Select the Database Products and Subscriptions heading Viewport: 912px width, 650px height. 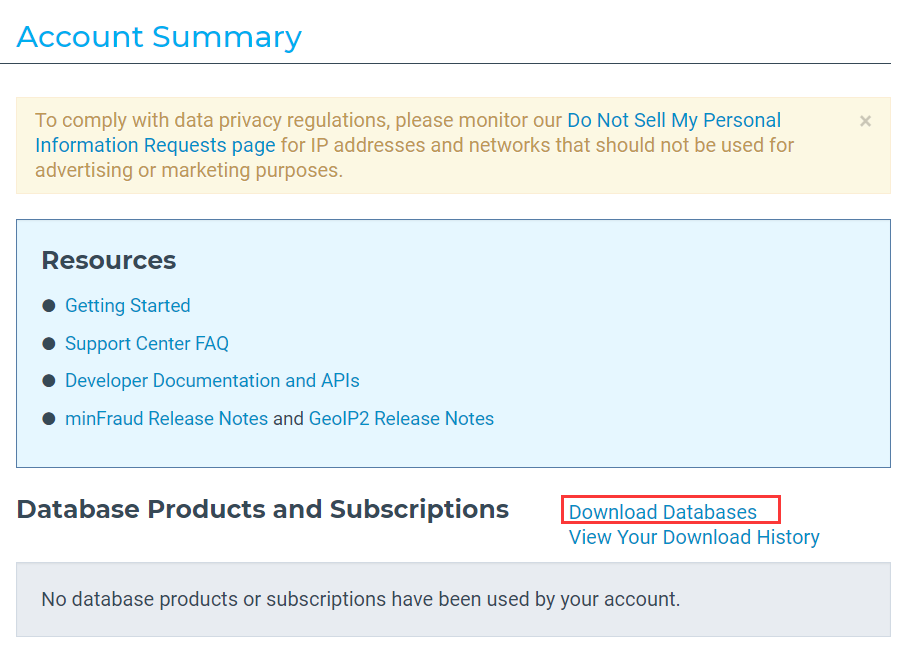[x=263, y=509]
